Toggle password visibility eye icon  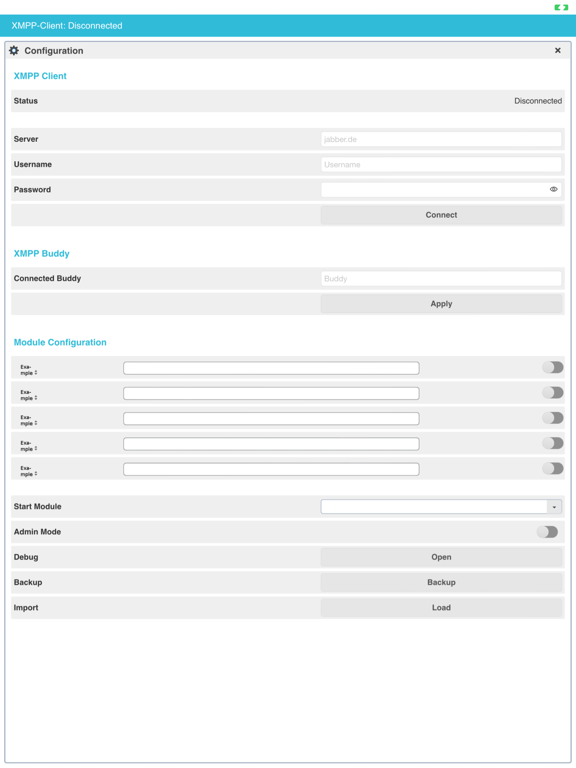(553, 189)
